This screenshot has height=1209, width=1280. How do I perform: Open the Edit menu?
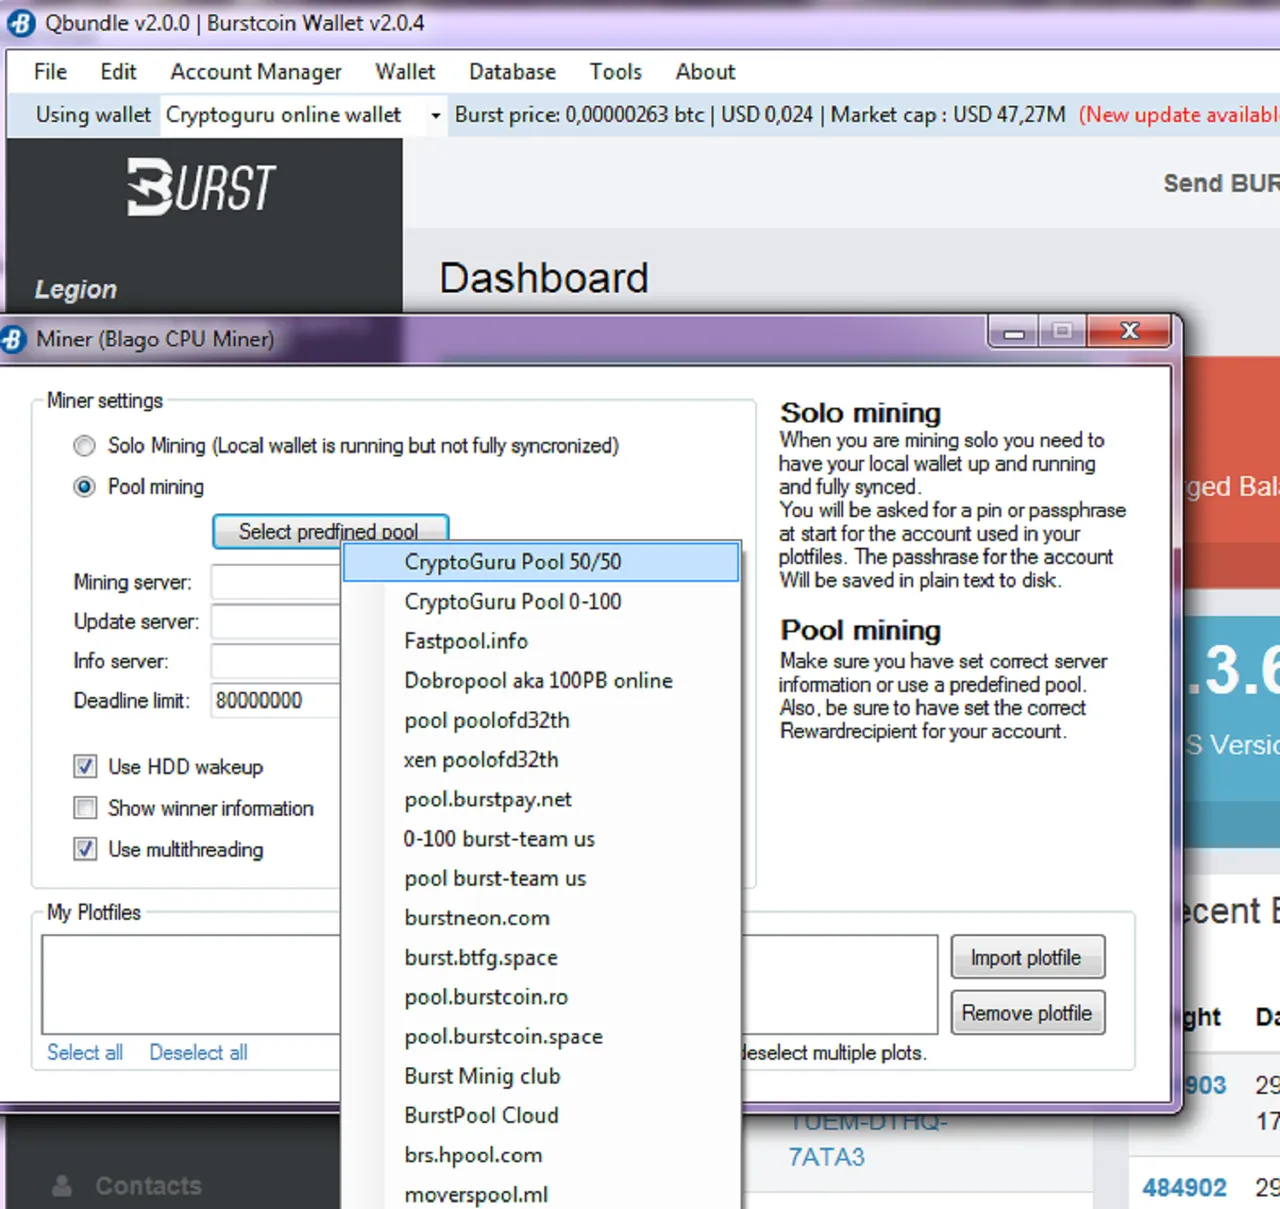tap(118, 72)
